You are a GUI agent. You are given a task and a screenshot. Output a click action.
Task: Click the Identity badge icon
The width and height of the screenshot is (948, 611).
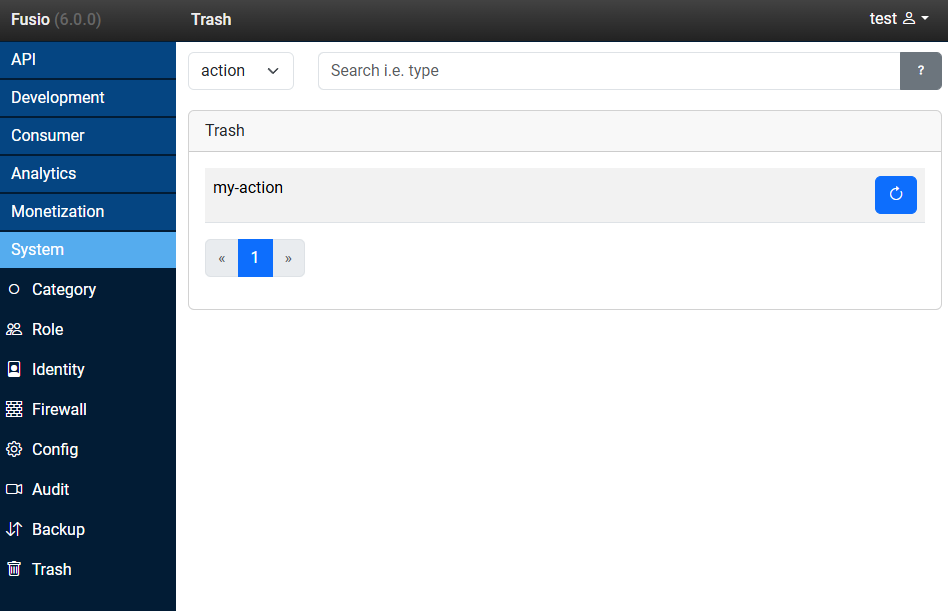pos(14,369)
